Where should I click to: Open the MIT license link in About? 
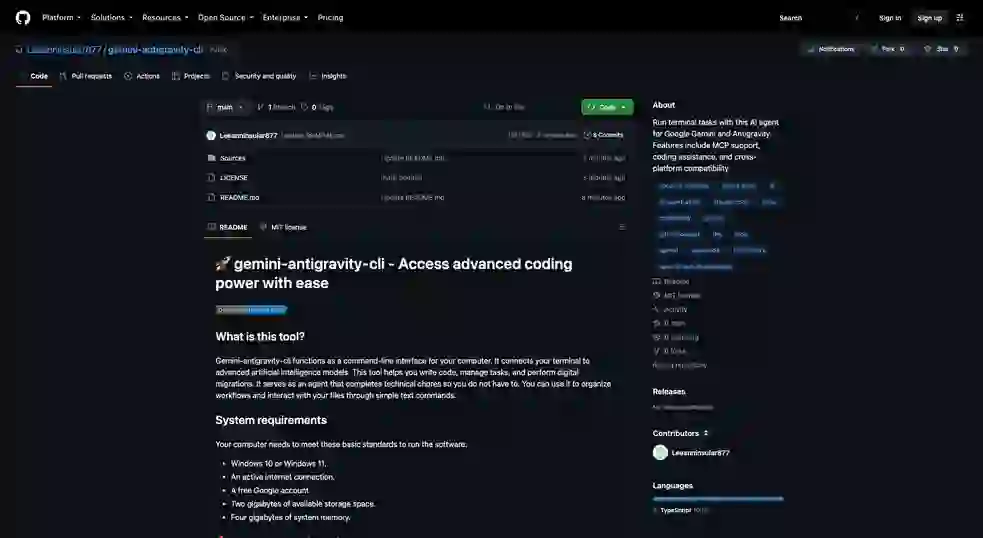click(681, 295)
